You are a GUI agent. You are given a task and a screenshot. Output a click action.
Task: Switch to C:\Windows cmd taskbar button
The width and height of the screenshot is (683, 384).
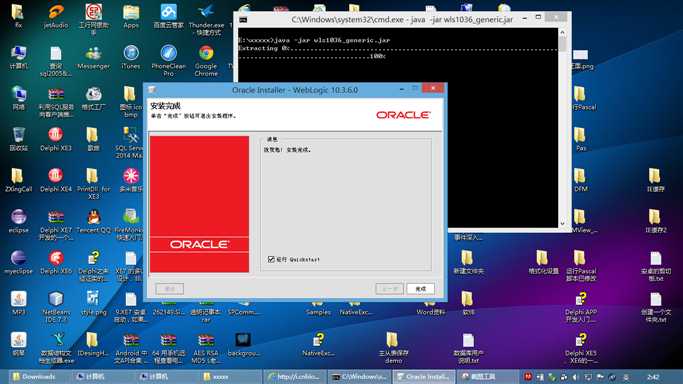(x=360, y=377)
